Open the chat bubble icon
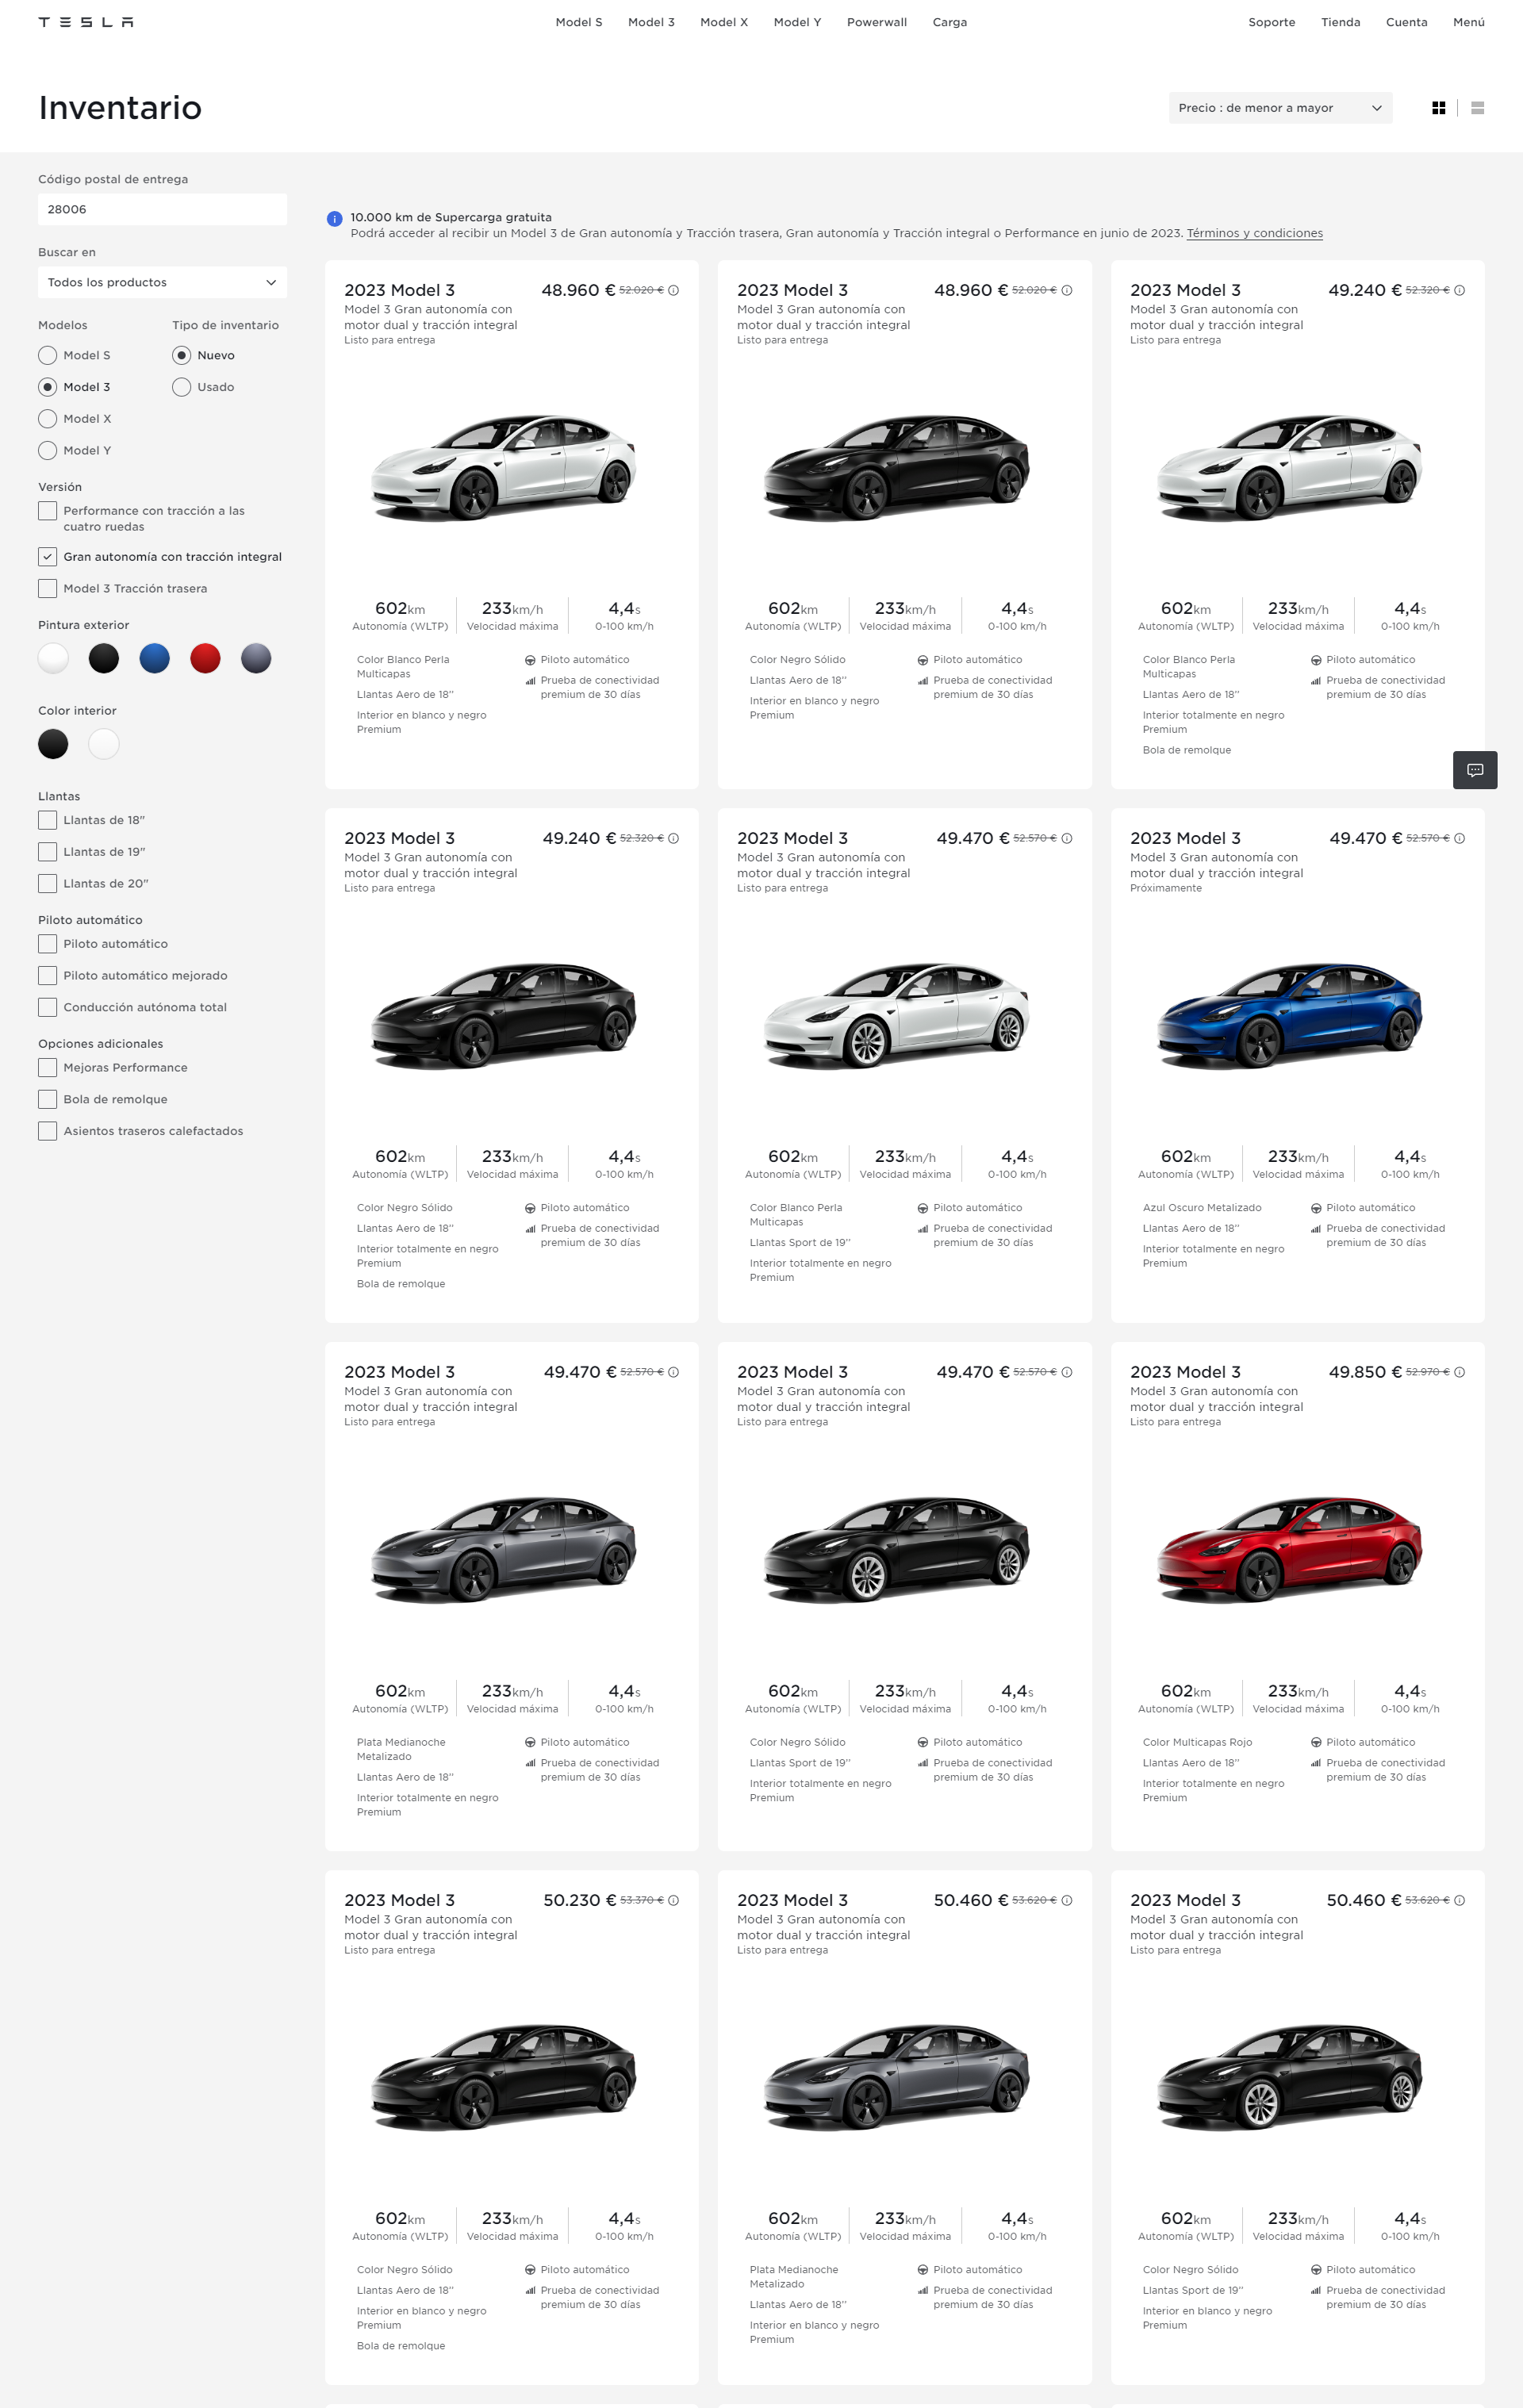 pos(1474,770)
